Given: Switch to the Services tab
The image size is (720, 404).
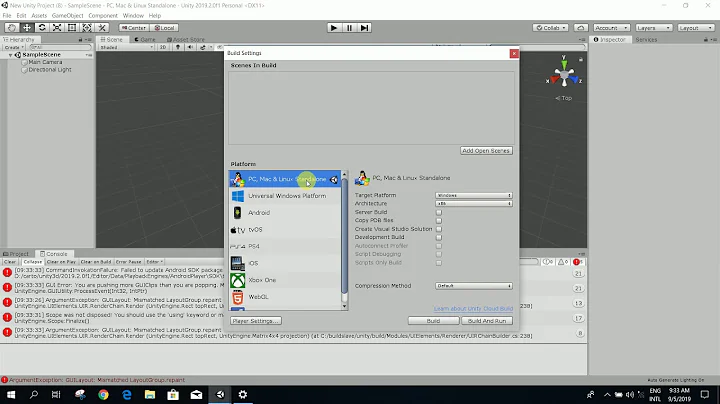Looking at the screenshot, I should 646,39.
